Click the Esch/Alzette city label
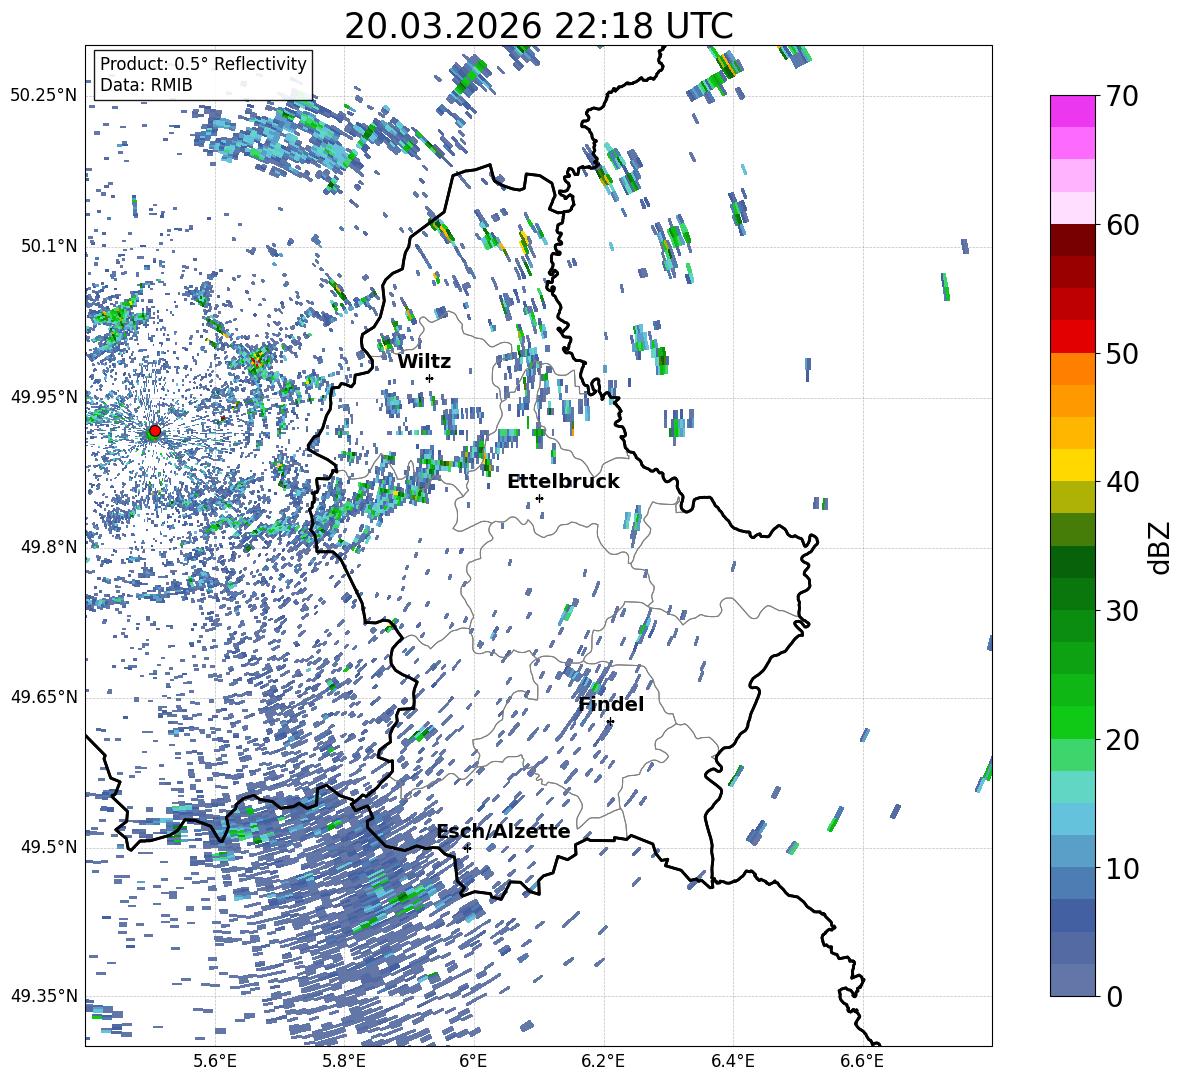This screenshot has height=1081, width=1184. pos(503,831)
